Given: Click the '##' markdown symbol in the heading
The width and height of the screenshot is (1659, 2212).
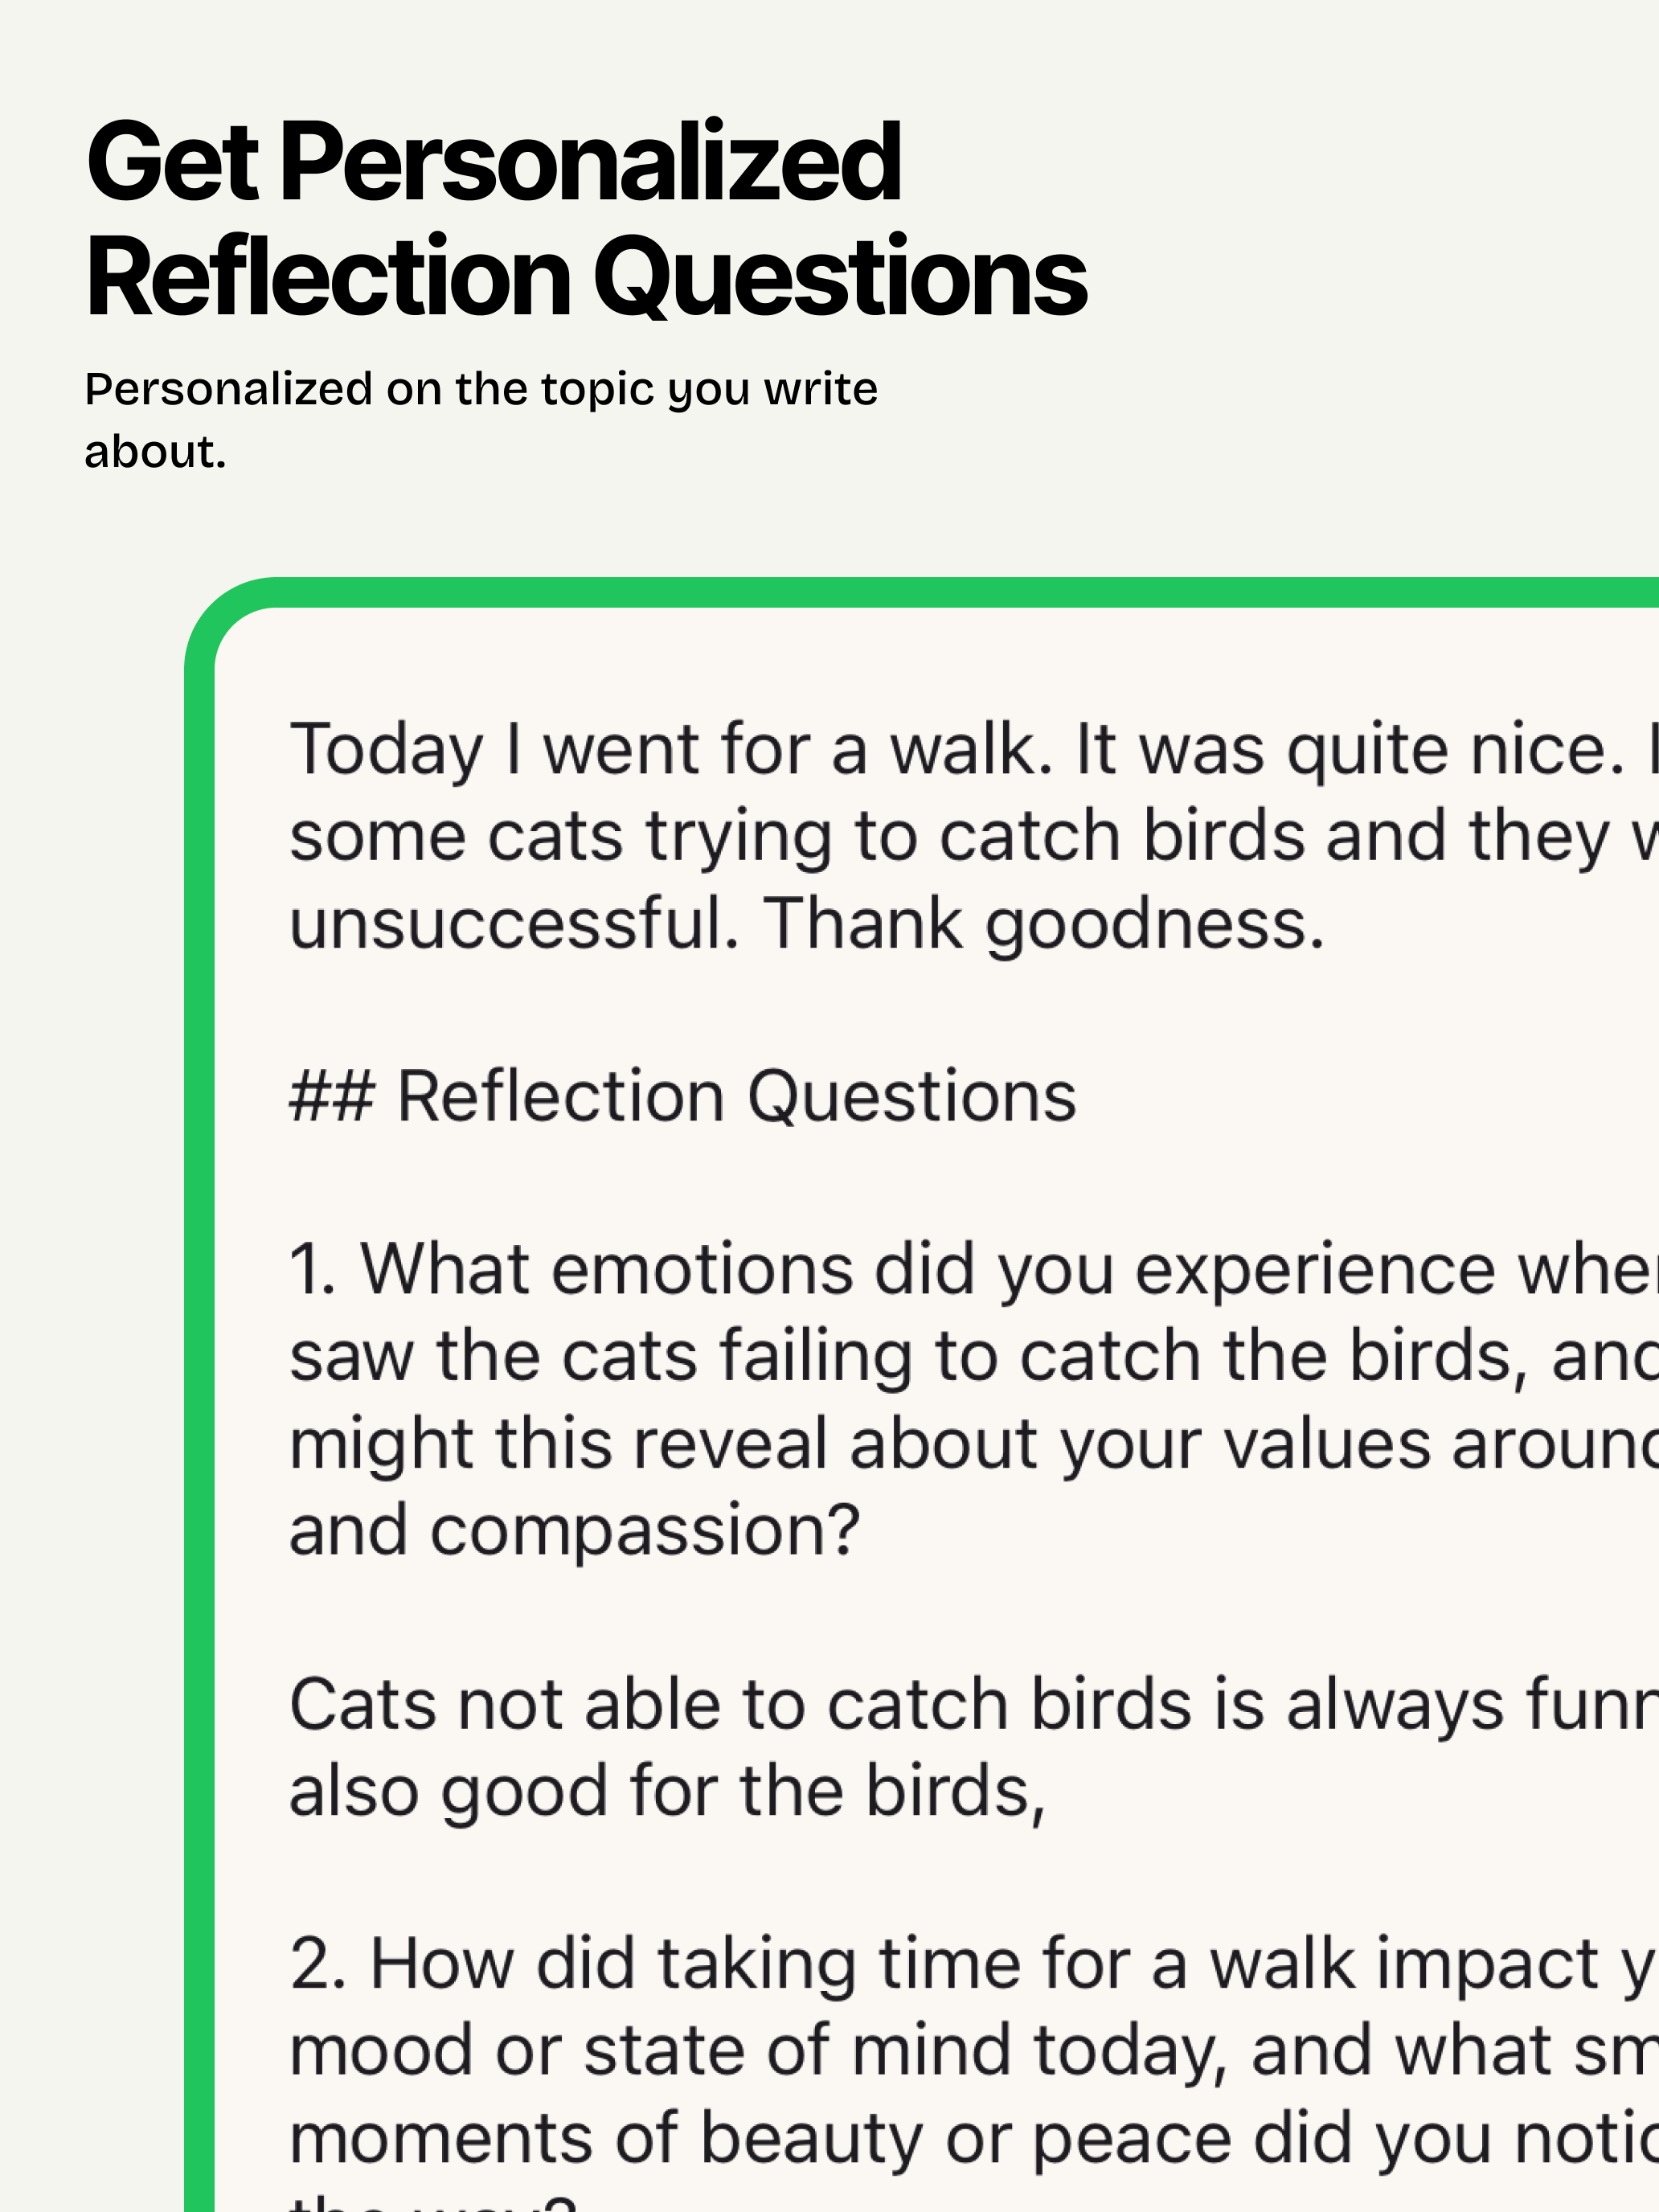Looking at the screenshot, I should [x=332, y=1096].
